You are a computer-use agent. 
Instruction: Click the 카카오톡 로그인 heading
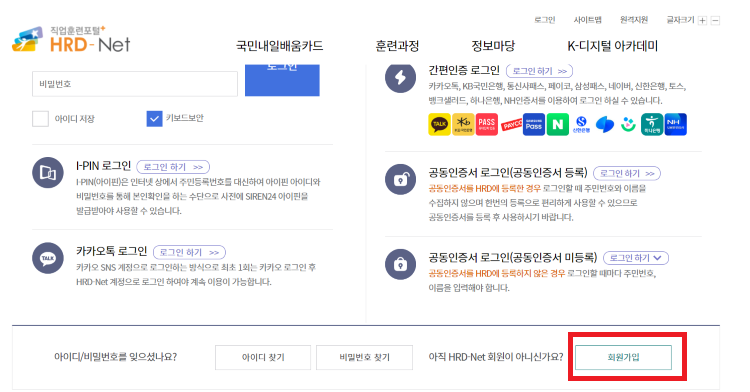pyautogui.click(x=111, y=251)
